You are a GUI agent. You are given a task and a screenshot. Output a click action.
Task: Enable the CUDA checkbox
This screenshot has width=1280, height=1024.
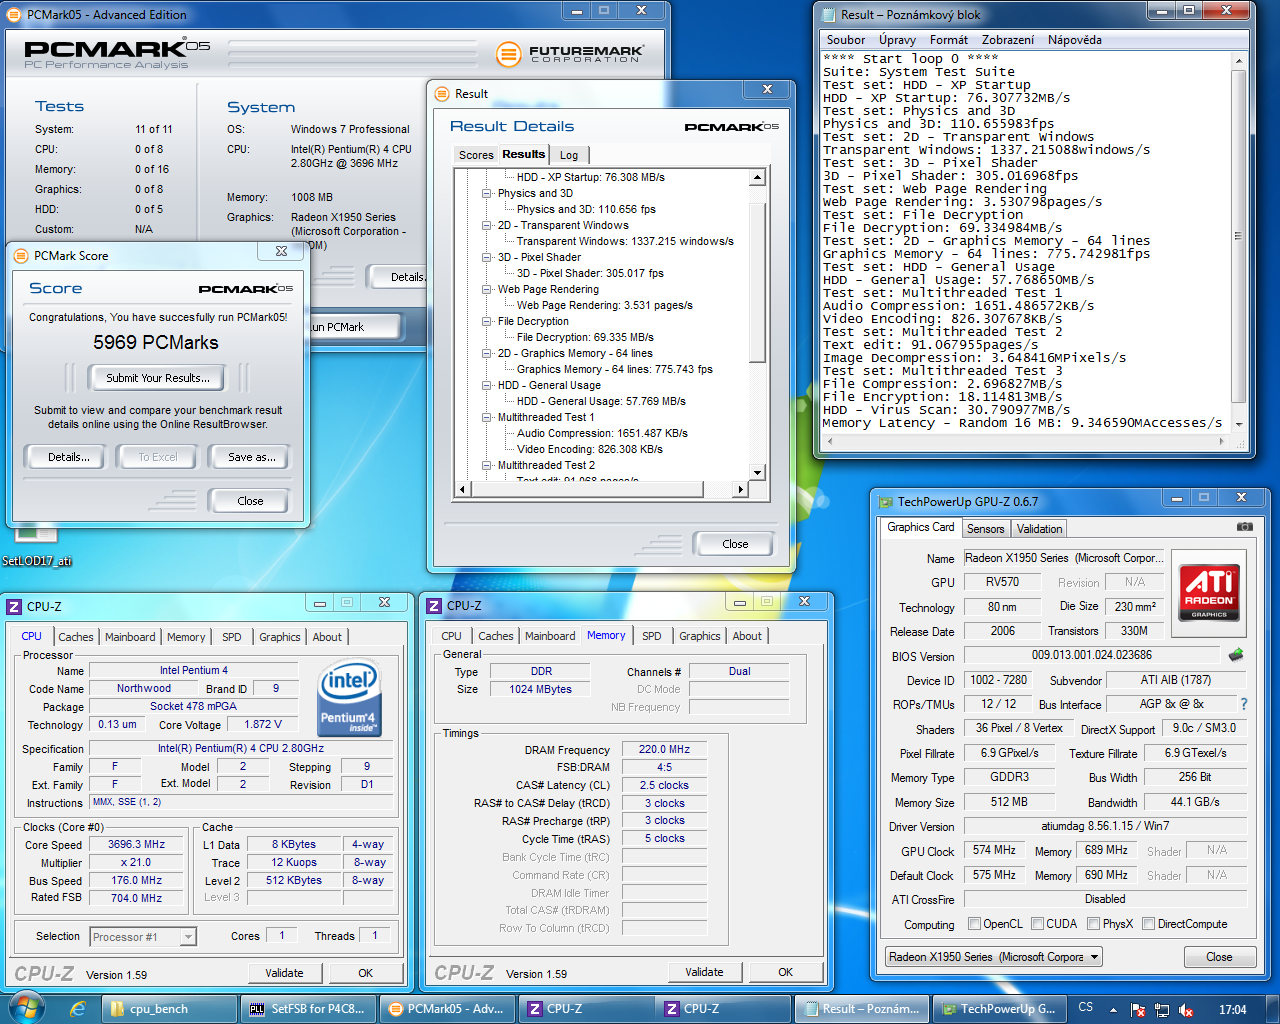[1037, 924]
